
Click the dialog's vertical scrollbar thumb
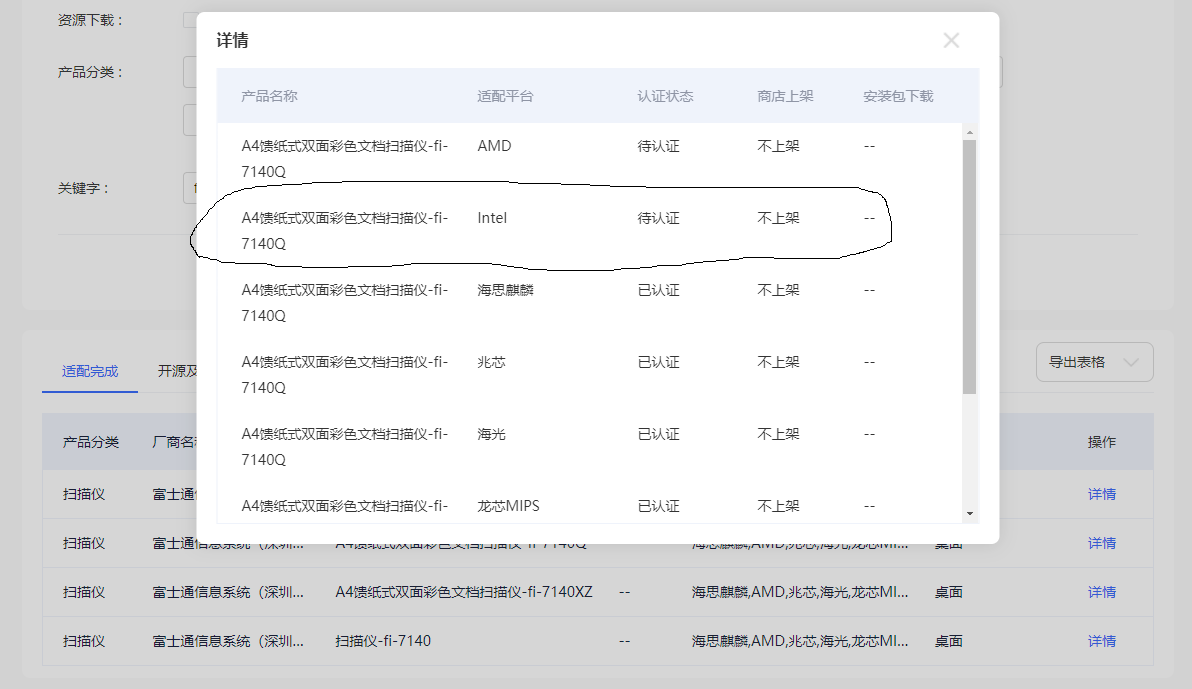point(969,266)
